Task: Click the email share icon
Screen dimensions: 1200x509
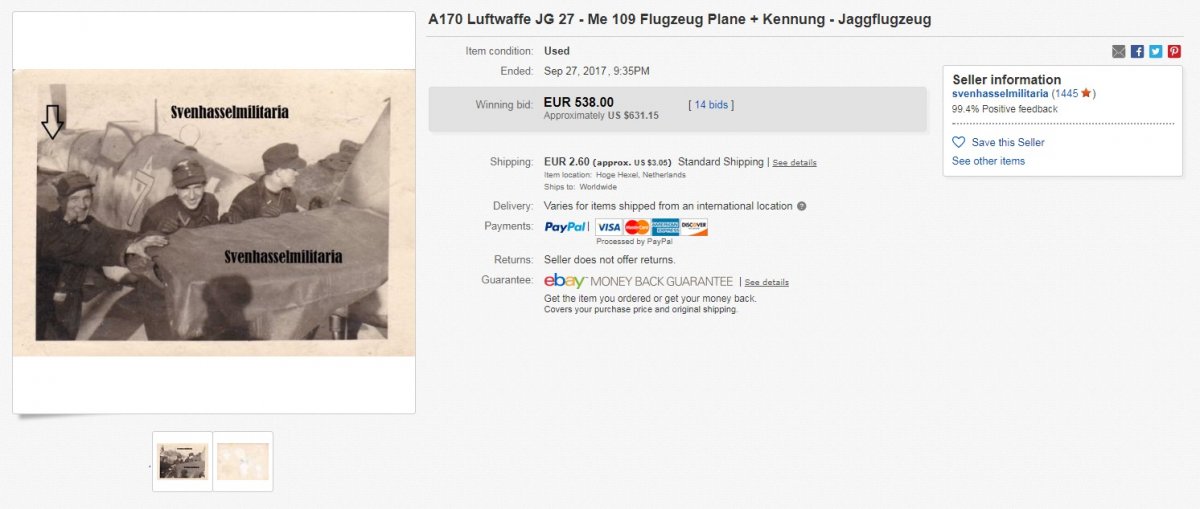Action: pyautogui.click(x=1119, y=52)
